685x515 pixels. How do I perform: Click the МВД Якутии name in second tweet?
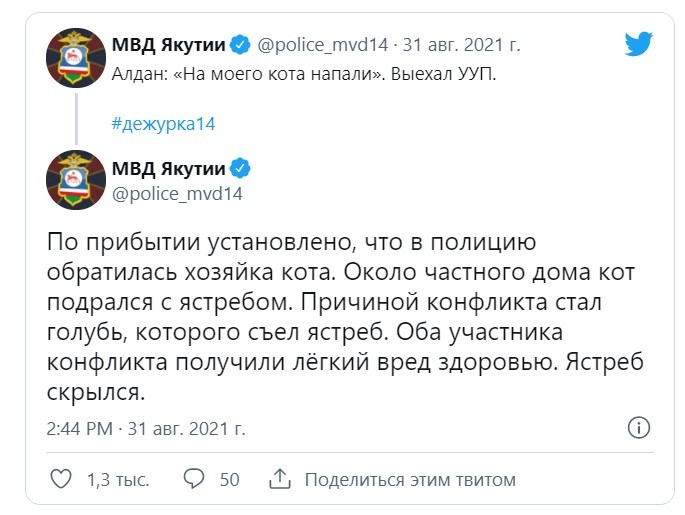[x=169, y=168]
